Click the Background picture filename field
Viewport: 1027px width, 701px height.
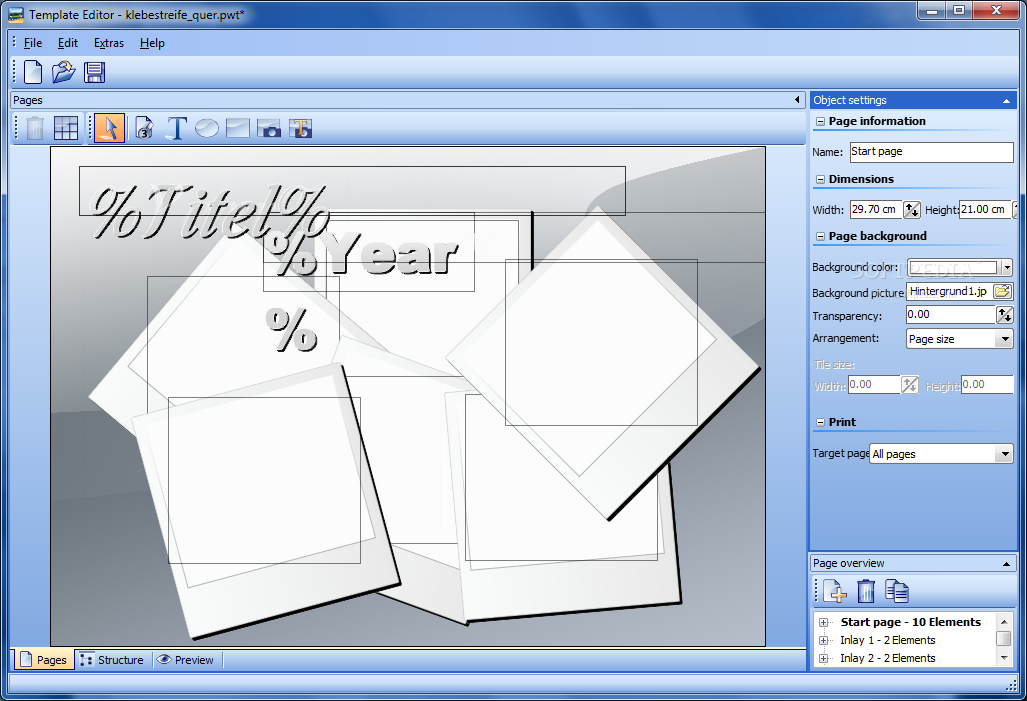950,292
